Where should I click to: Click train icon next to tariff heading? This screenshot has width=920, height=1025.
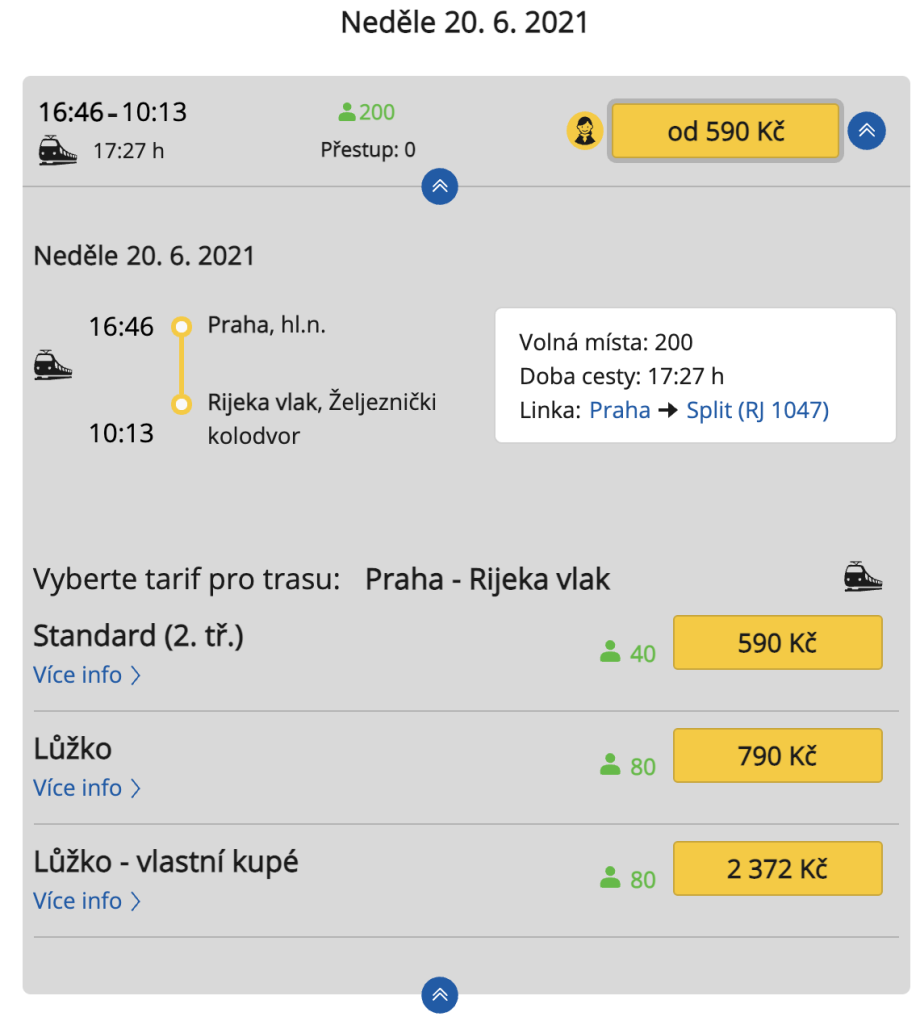point(863,577)
